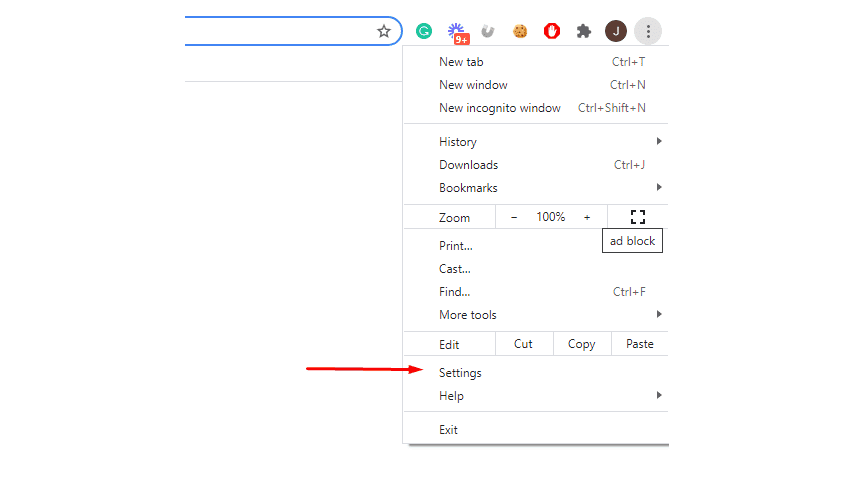Click the 100% zoom level value
Viewport: 845px width, 481px height.
pos(550,217)
